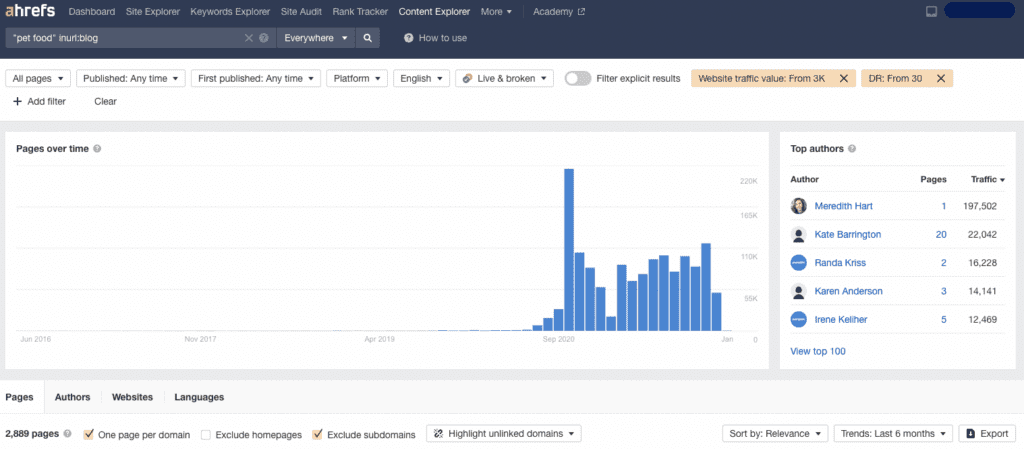The width and height of the screenshot is (1024, 449).
Task: Open Everywhere search scope dropdown
Action: [x=316, y=38]
